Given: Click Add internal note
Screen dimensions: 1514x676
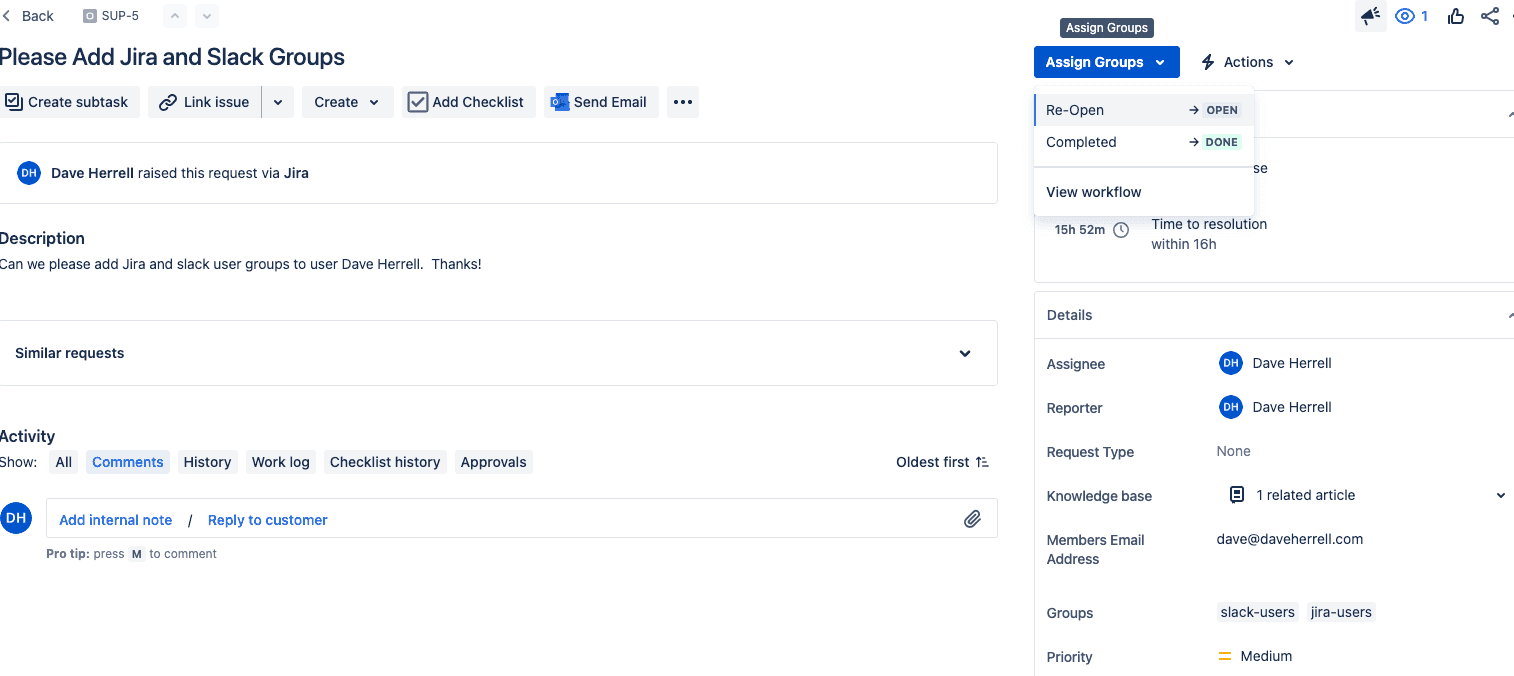Looking at the screenshot, I should 116,520.
